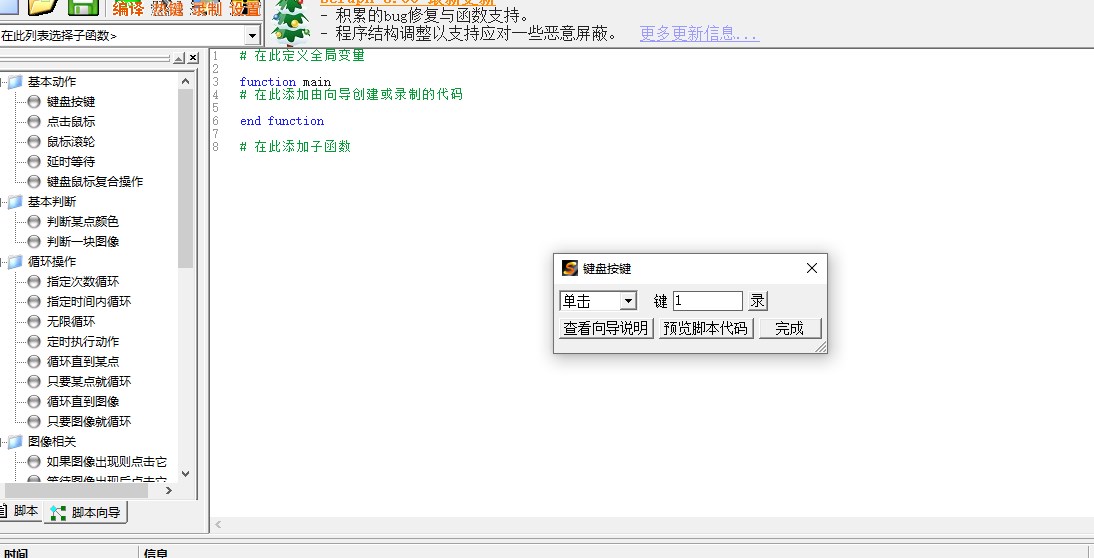This screenshot has width=1094, height=558.
Task: Click the 热键 (hotkey) toolbar icon
Action: 167,9
